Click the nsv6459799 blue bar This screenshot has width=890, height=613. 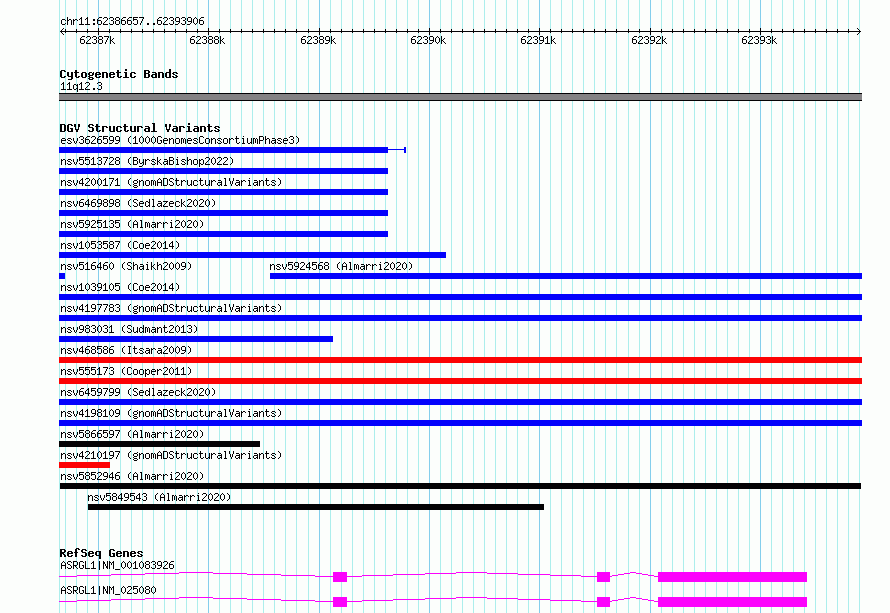(460, 402)
